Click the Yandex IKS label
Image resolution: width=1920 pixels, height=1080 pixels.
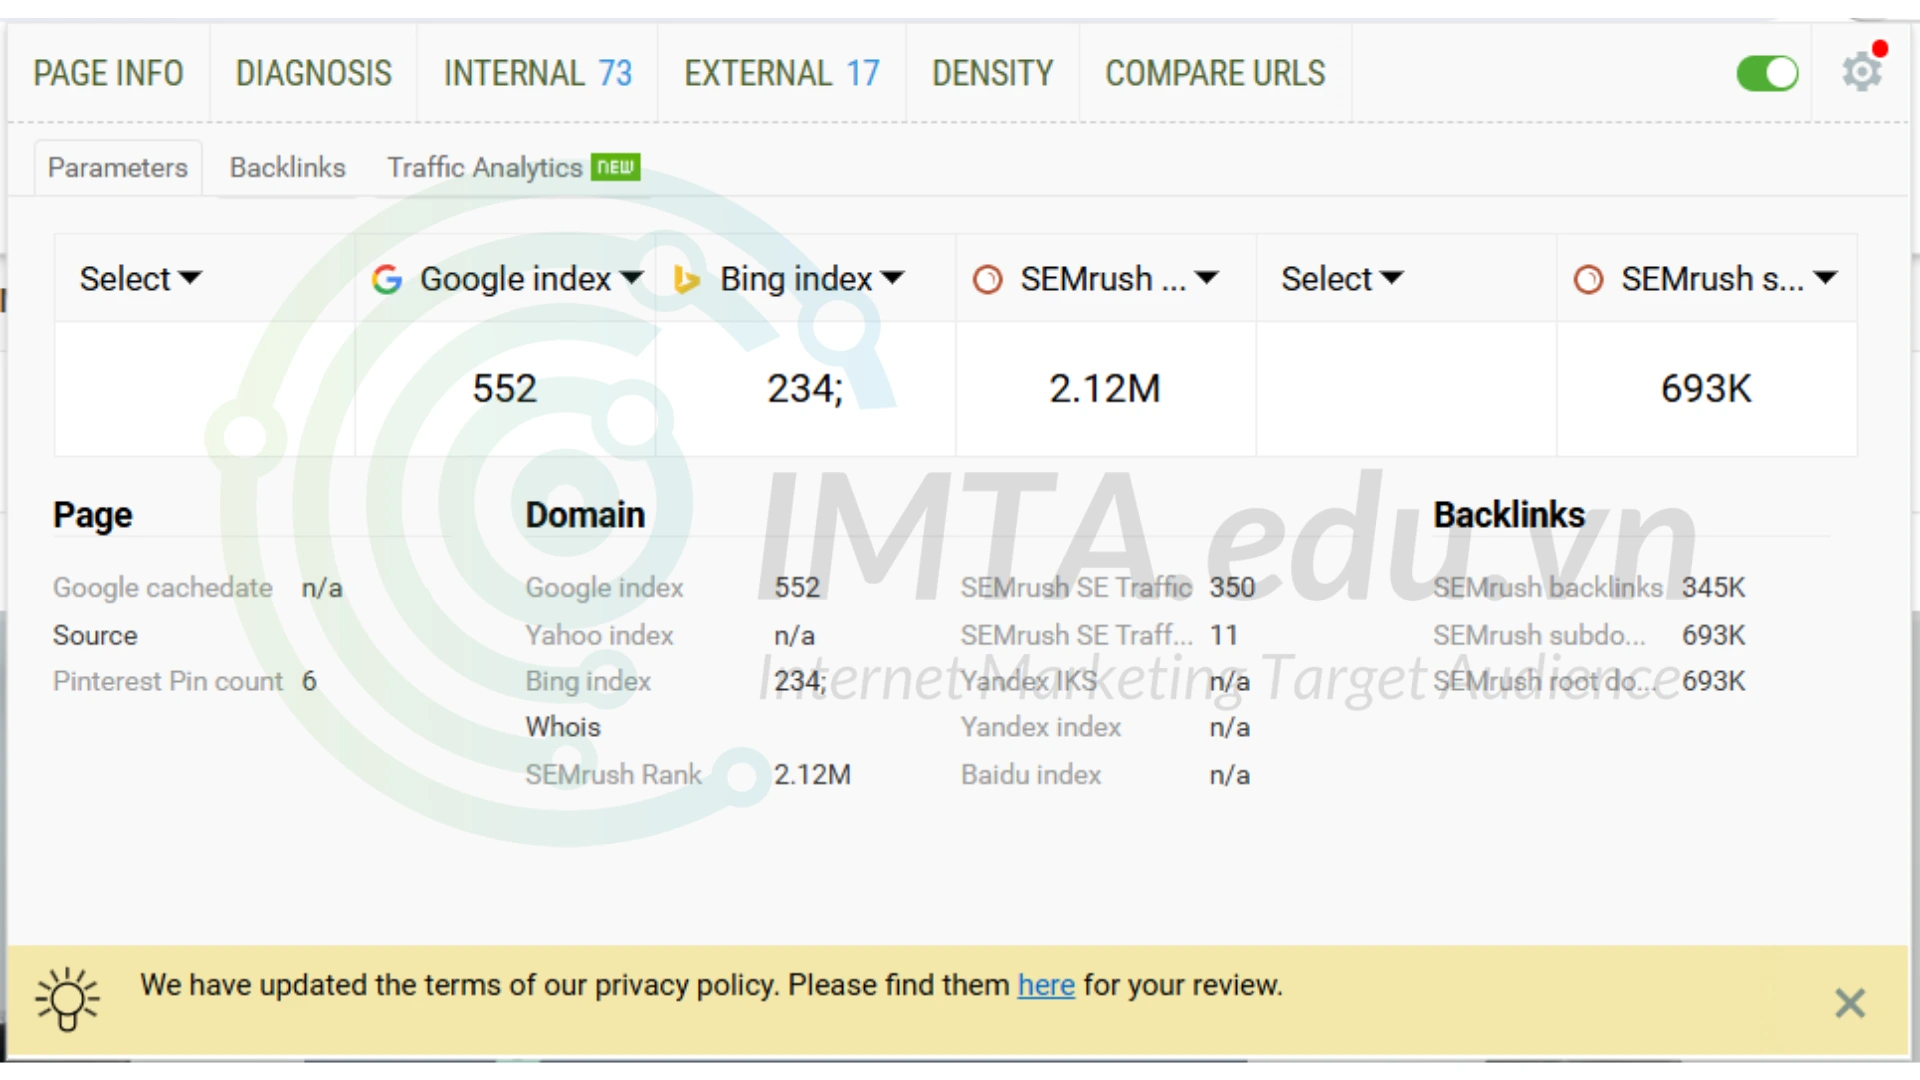point(1029,681)
